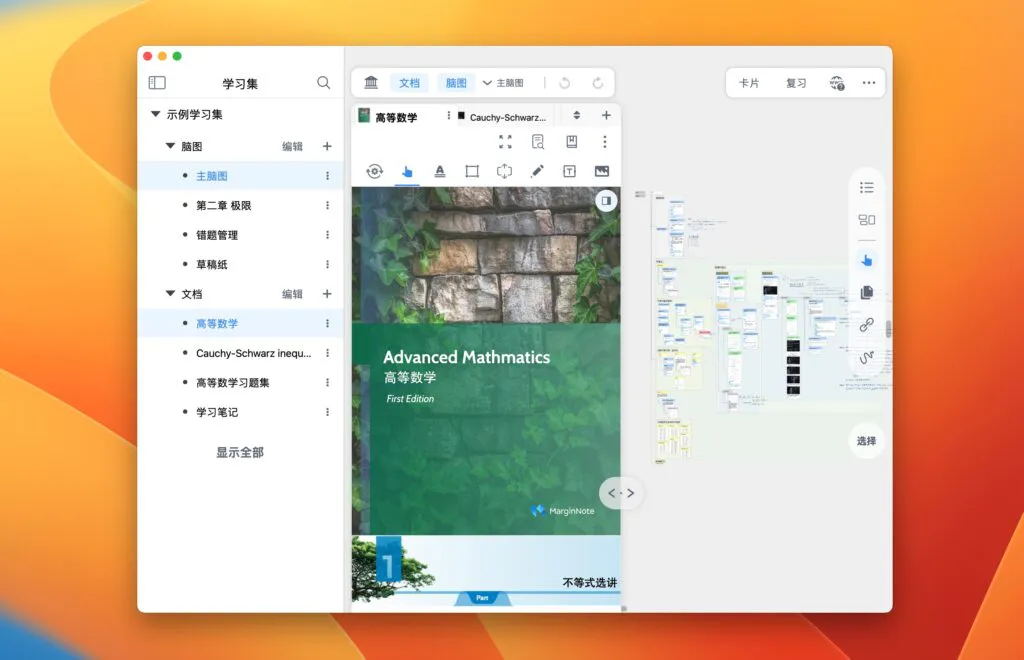
Task: Click the copy pages icon in mindmap toolbar
Action: (867, 292)
